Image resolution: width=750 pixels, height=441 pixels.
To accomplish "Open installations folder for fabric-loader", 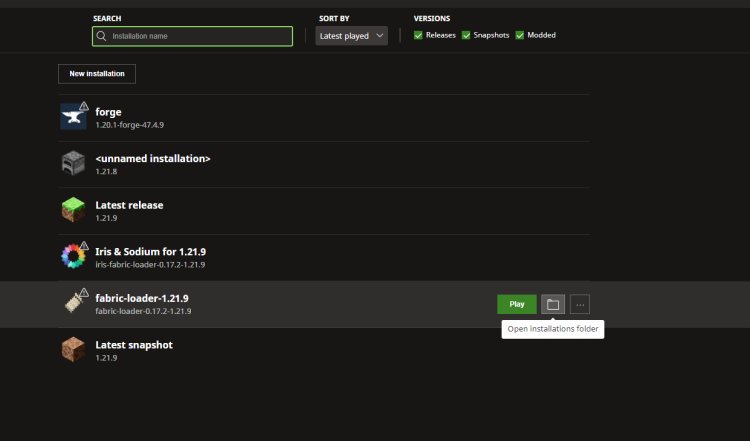I will coord(552,304).
